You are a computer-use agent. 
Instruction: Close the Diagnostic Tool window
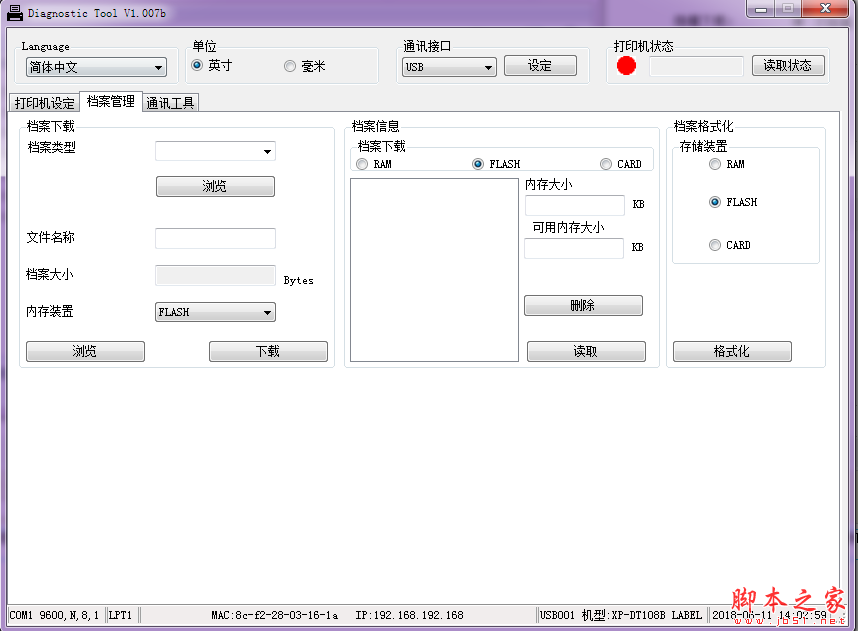(x=826, y=8)
